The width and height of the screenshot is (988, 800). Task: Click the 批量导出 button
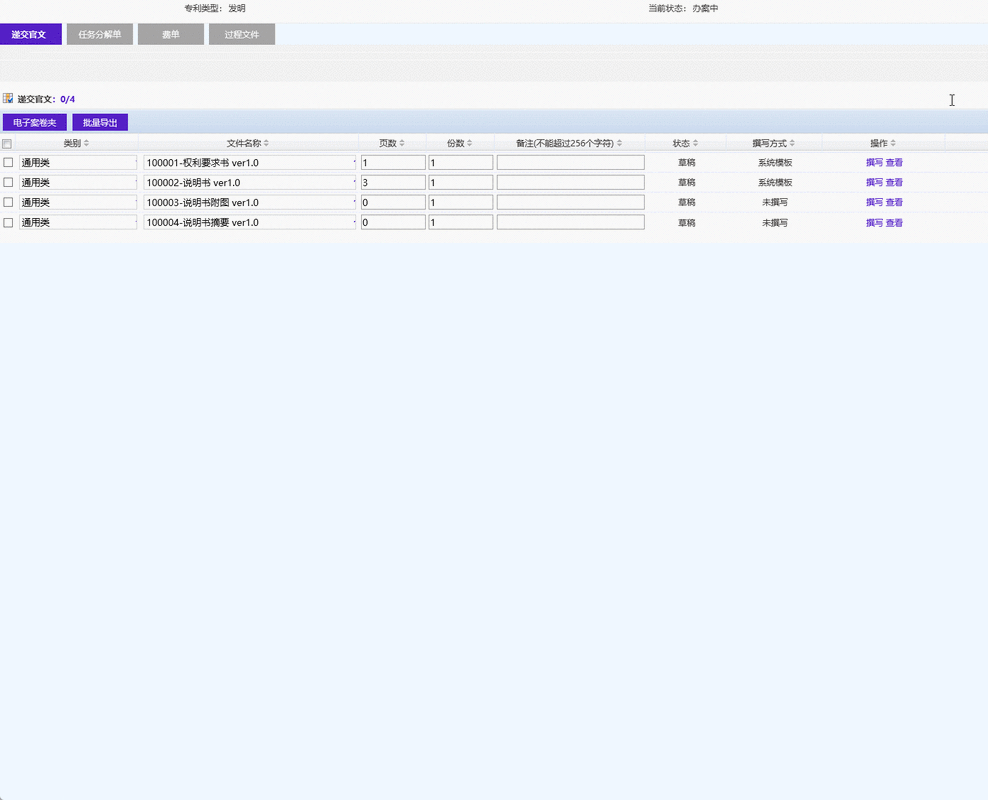(x=100, y=122)
